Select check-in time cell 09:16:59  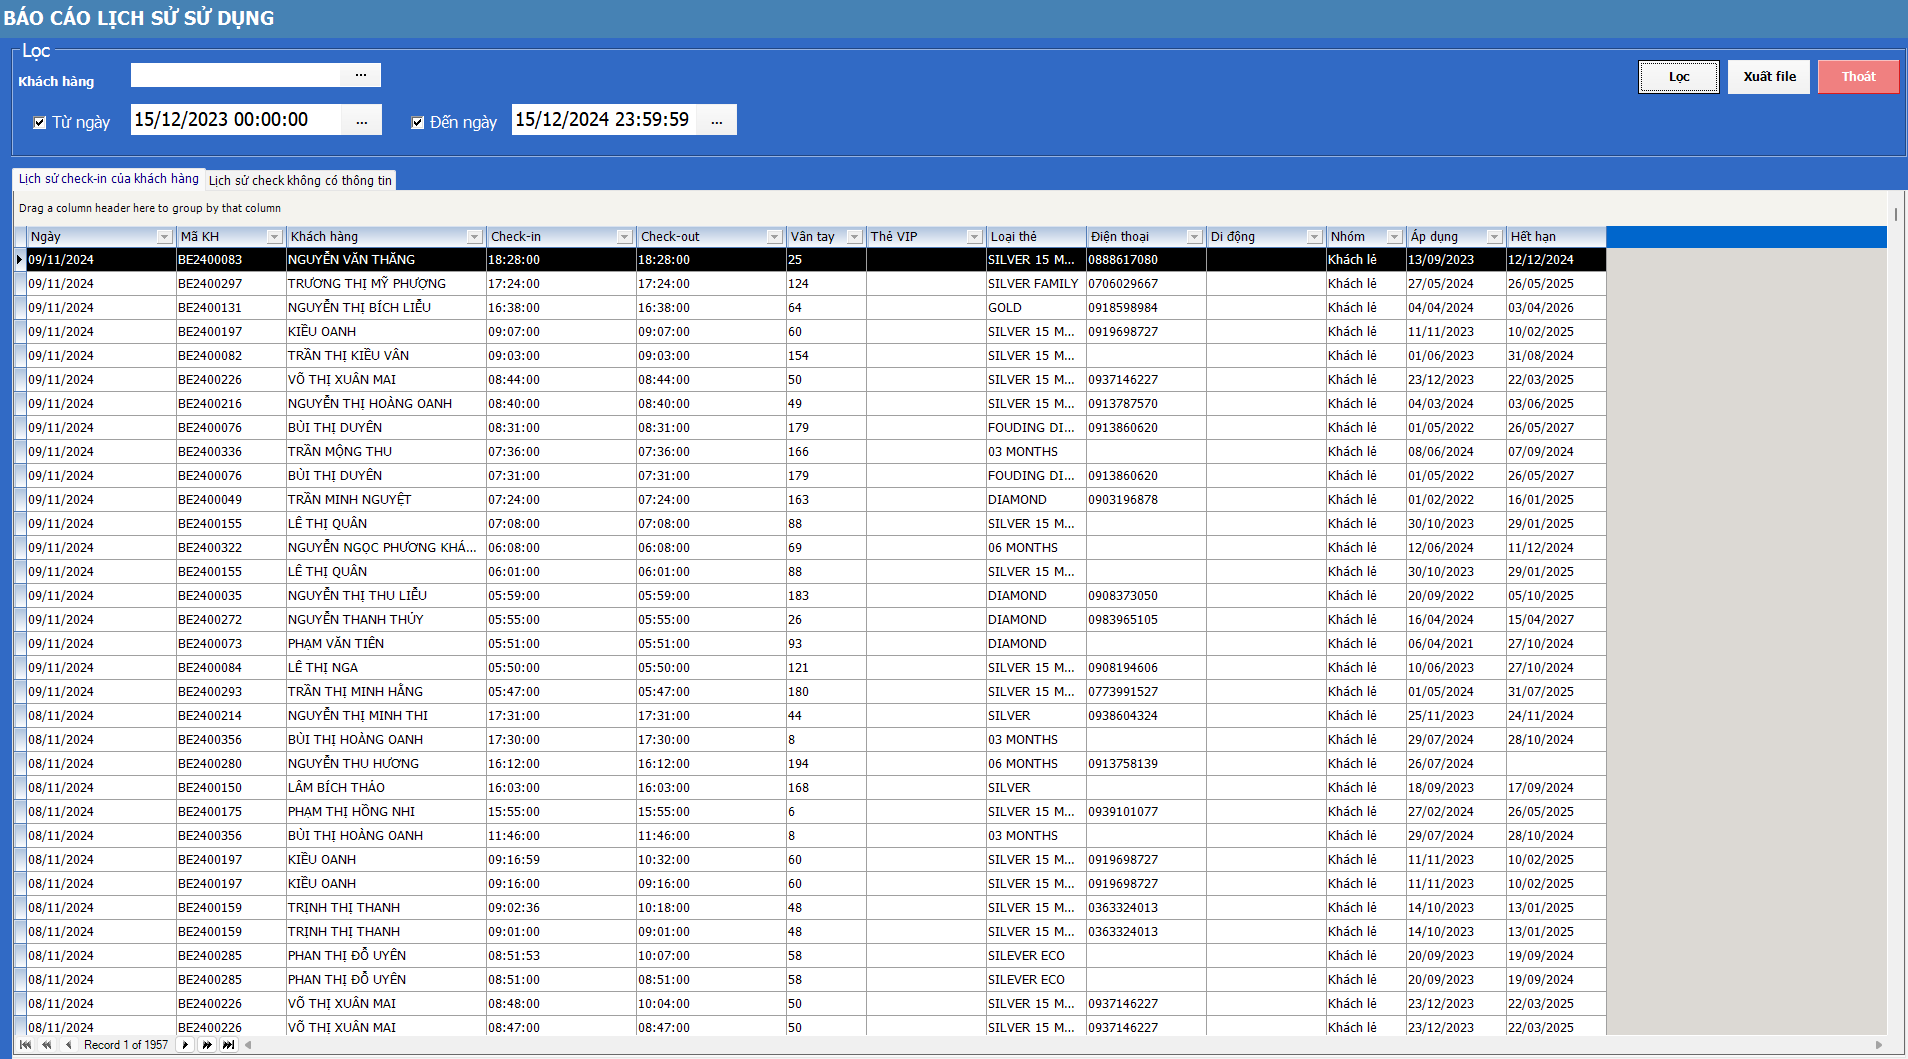(x=561, y=860)
